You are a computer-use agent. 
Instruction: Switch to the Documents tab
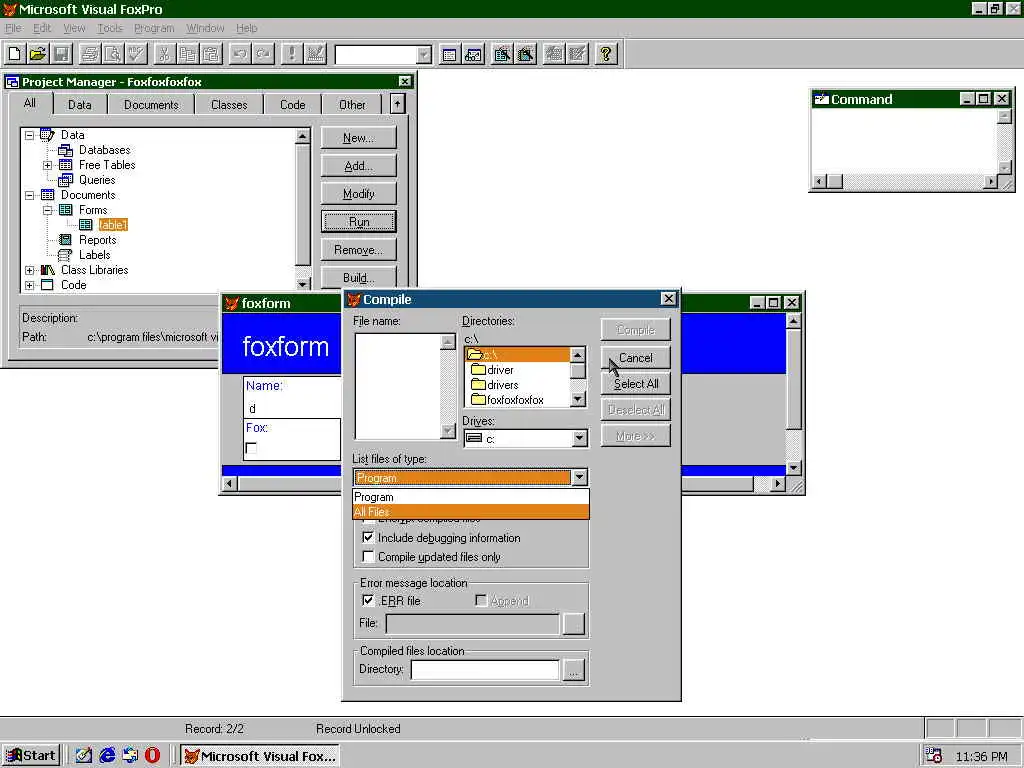tap(151, 104)
